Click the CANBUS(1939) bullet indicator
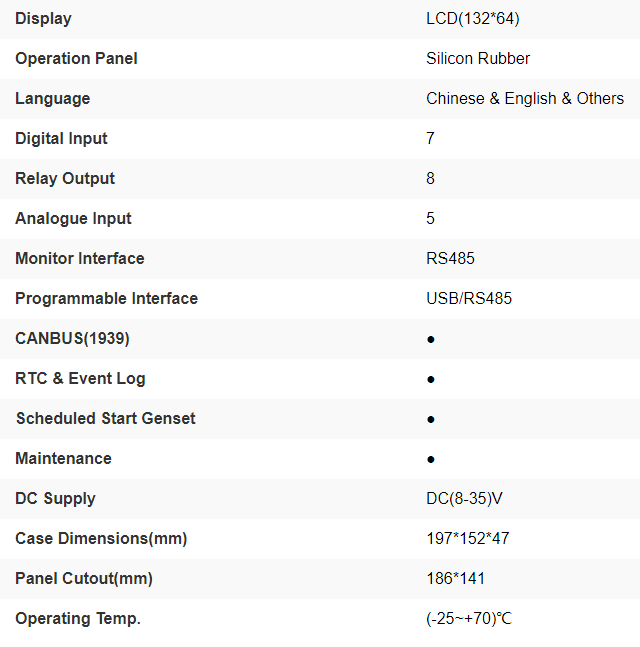 pos(431,339)
